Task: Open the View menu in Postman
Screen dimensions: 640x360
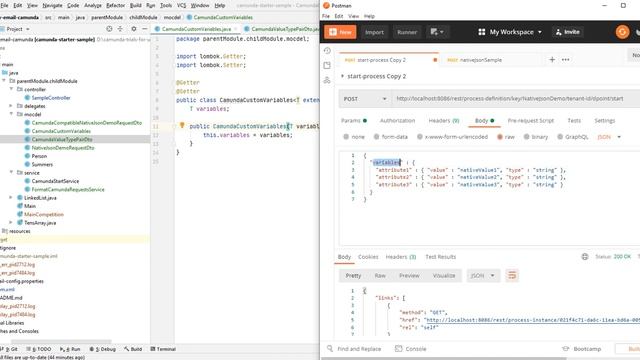Action: (x=353, y=16)
